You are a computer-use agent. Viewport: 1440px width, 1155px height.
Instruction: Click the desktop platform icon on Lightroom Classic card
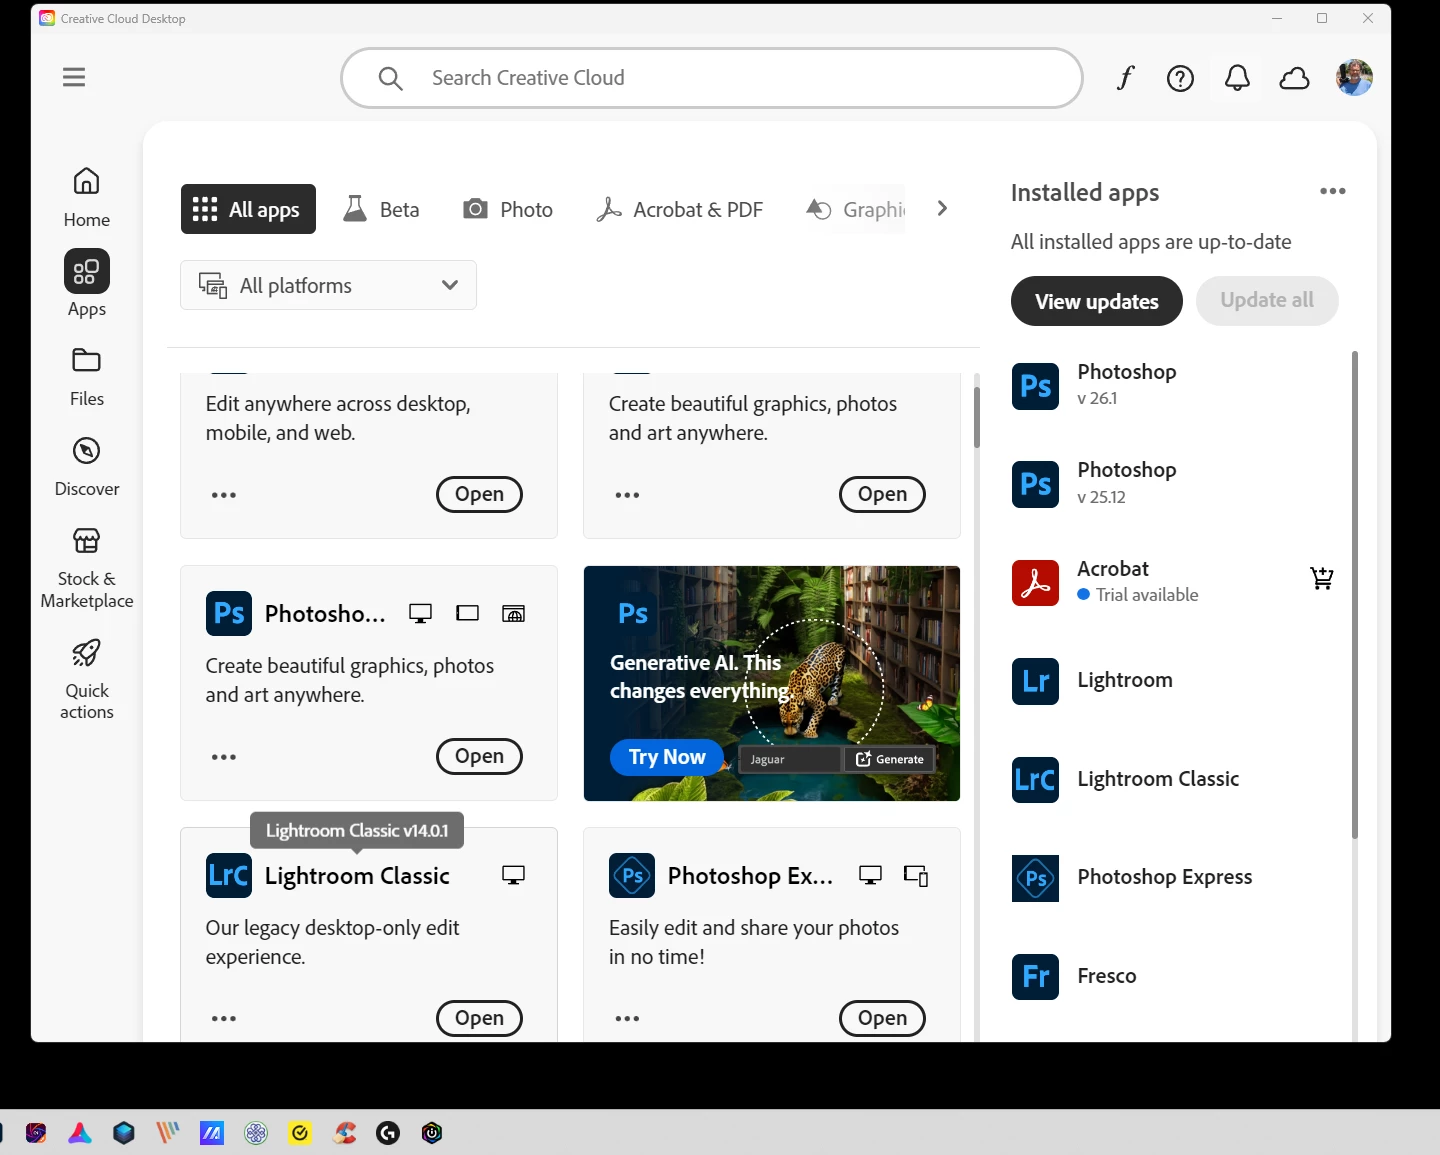tap(513, 875)
